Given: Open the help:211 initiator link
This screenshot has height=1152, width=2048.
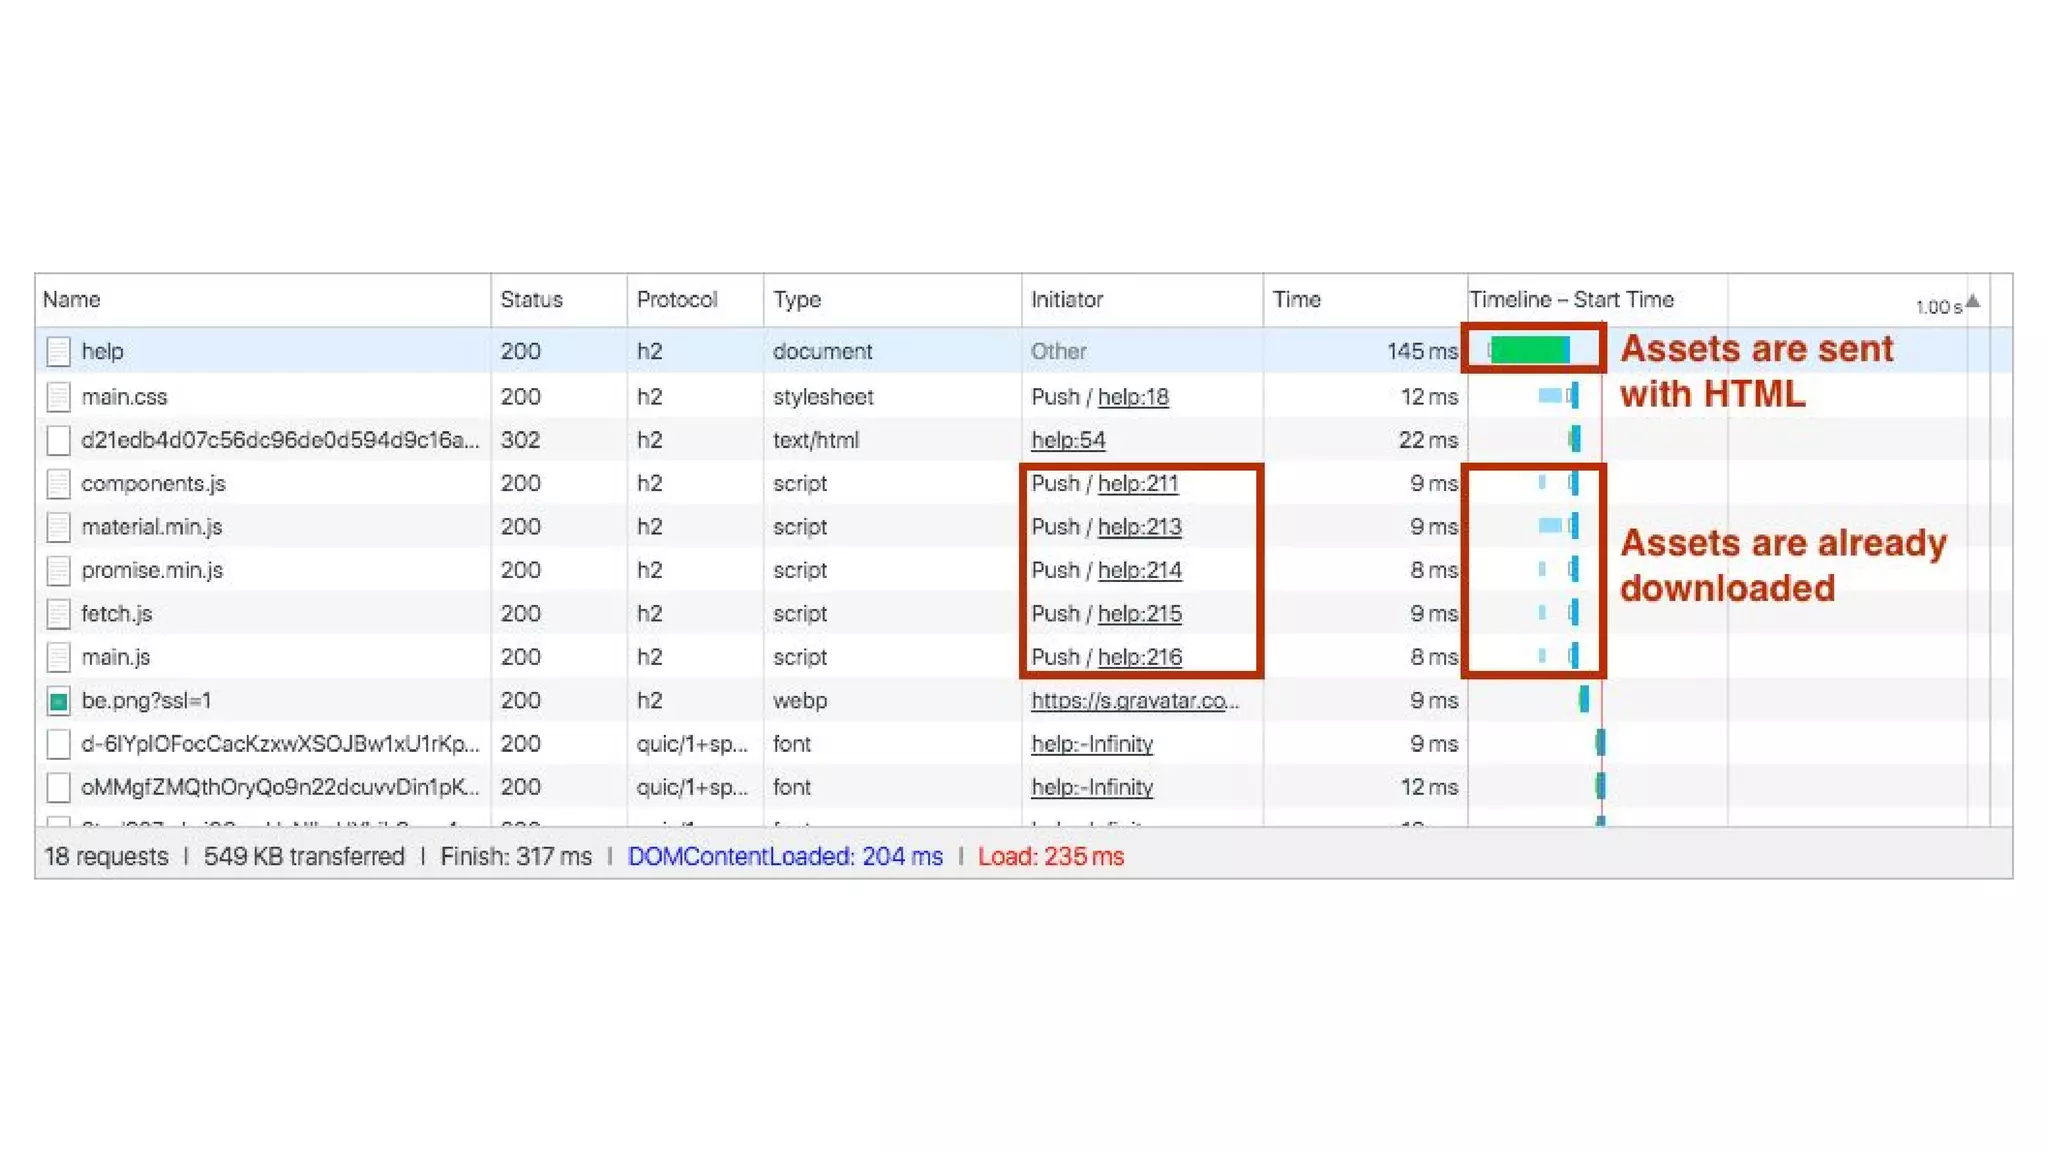Looking at the screenshot, I should click(x=1138, y=484).
